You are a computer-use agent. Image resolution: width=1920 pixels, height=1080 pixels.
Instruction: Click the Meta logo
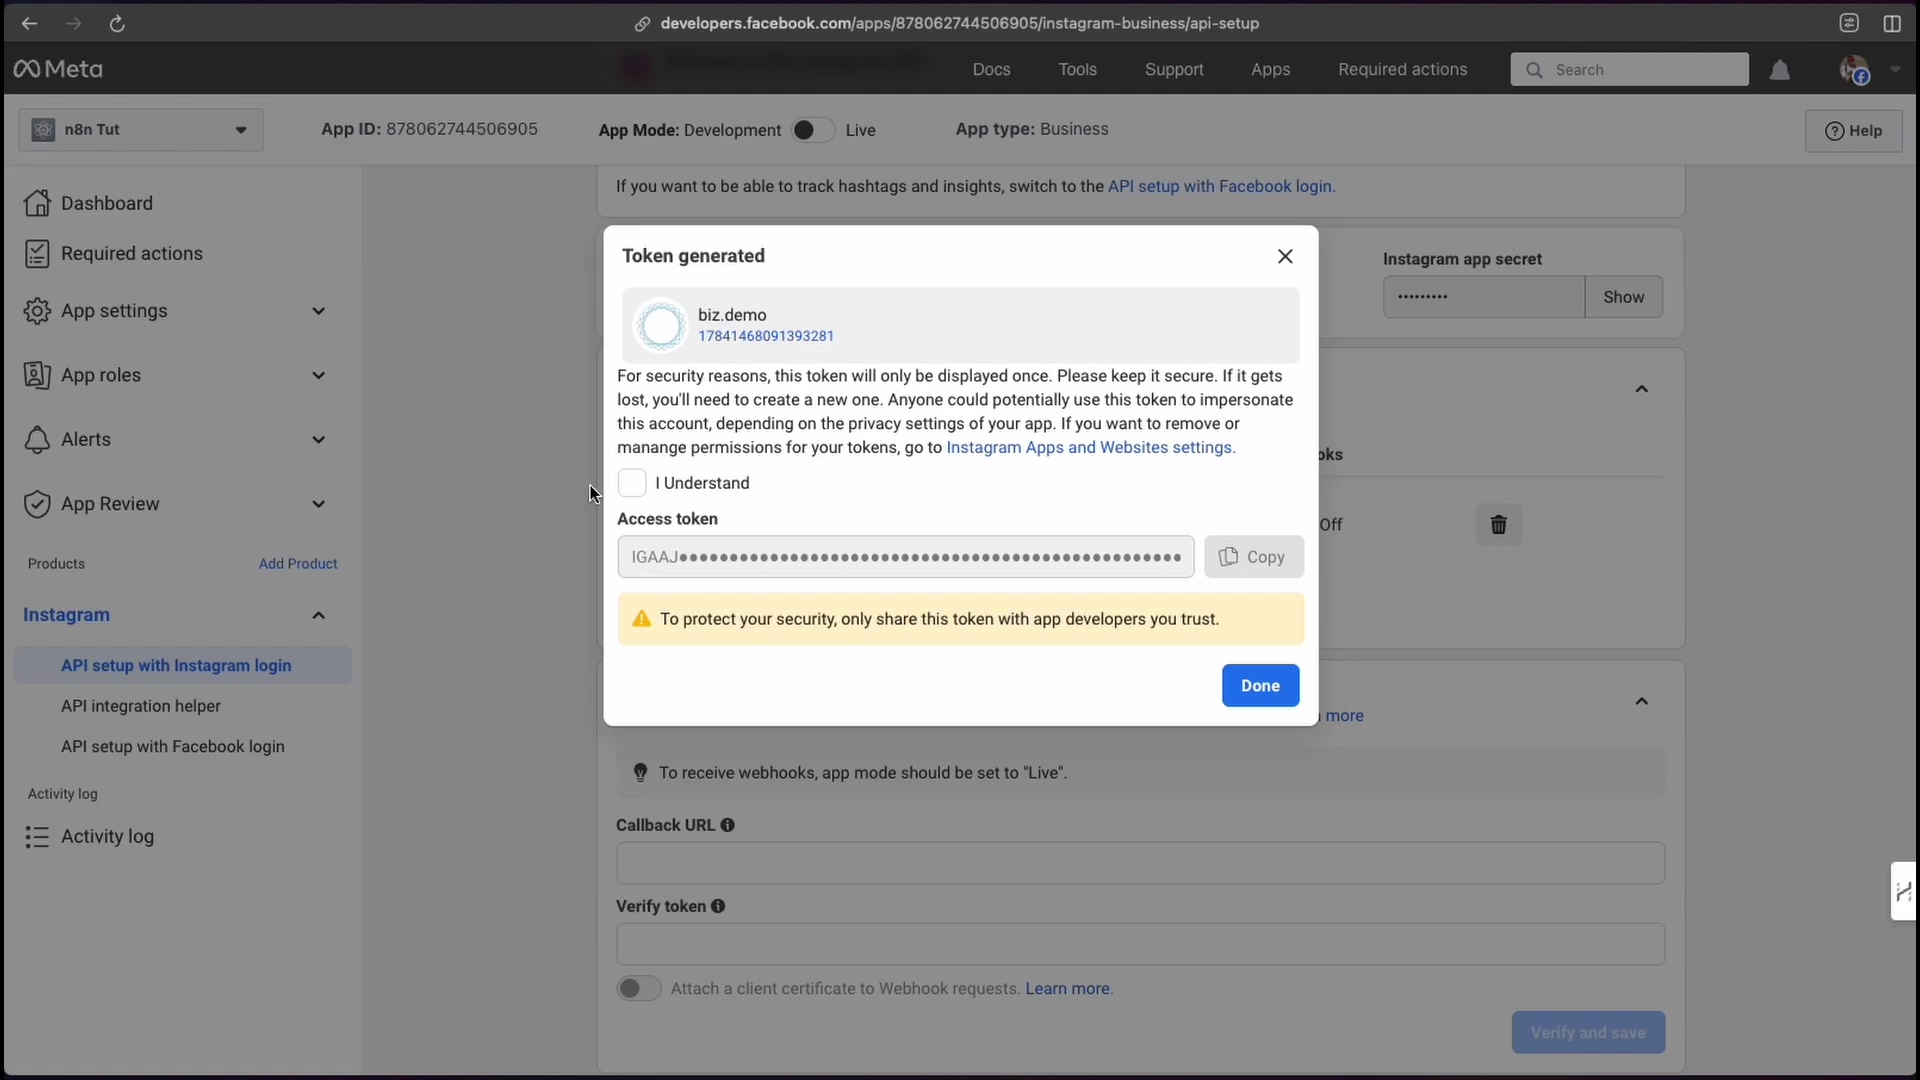click(58, 69)
